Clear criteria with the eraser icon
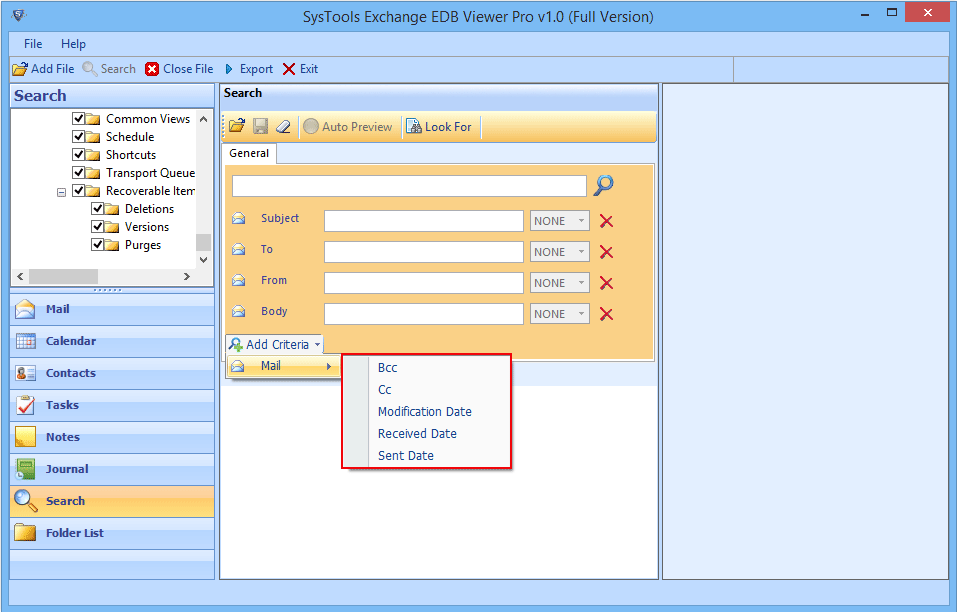Viewport: 957px width, 612px height. 283,126
